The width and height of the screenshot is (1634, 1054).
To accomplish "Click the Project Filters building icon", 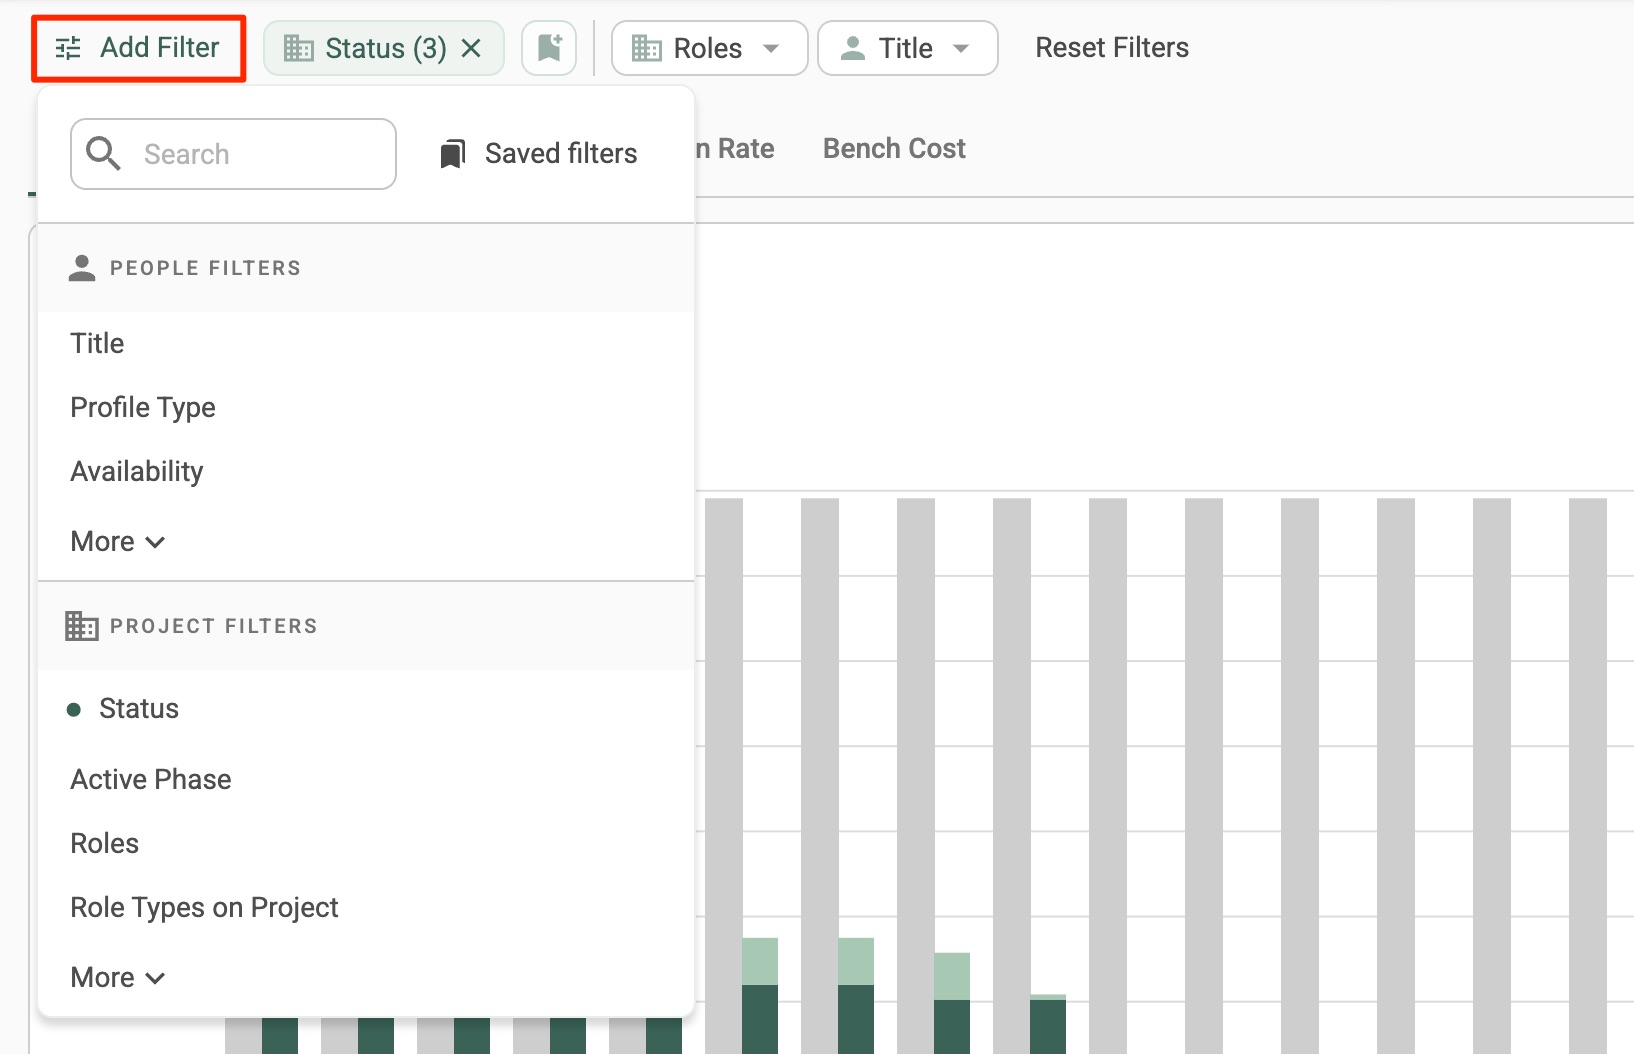I will pyautogui.click(x=82, y=626).
